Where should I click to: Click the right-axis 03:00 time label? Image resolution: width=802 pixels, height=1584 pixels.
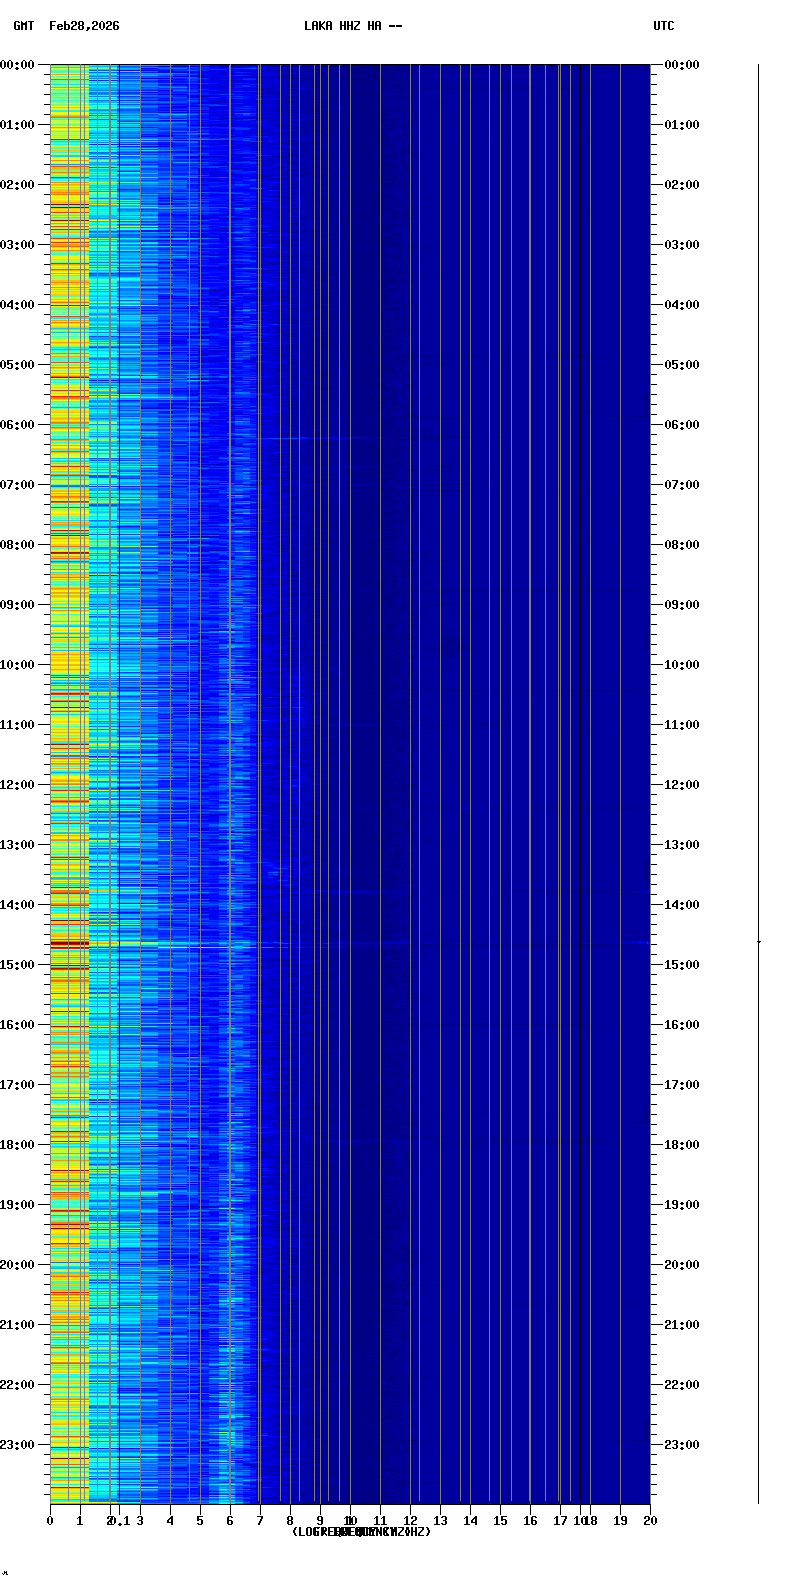point(682,245)
